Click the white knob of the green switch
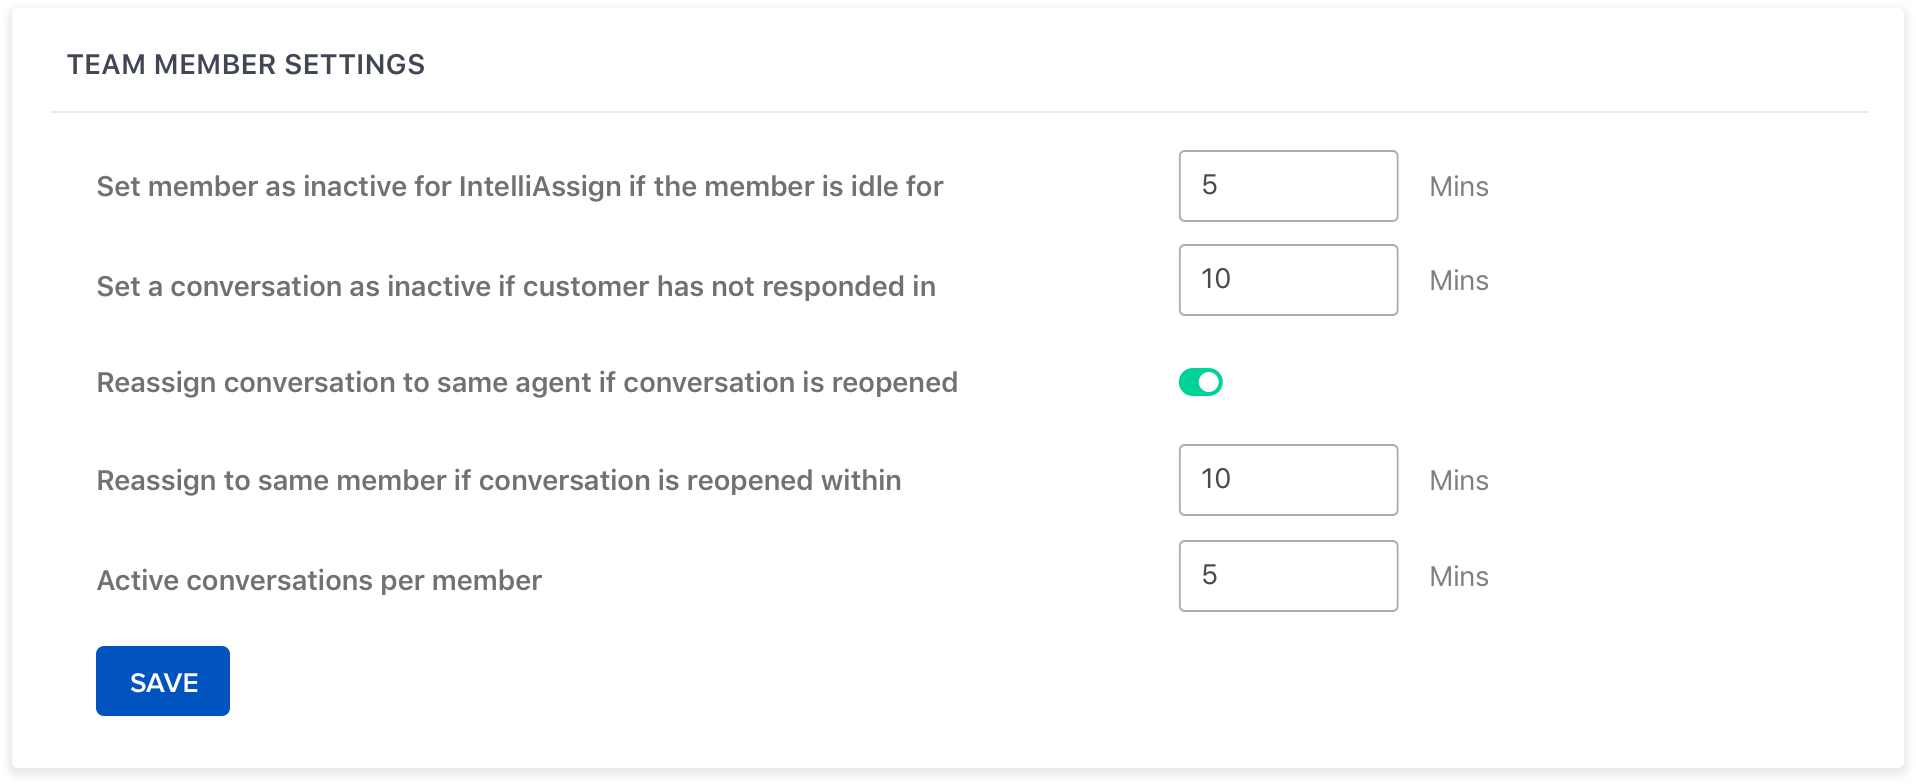The image size is (1916, 784). [x=1209, y=382]
